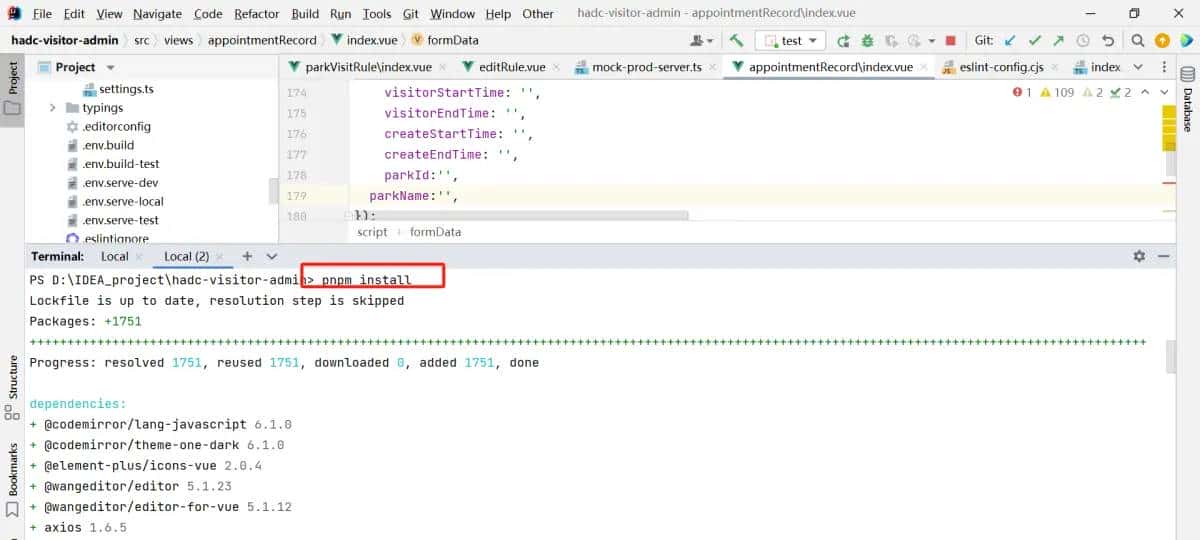Open the test run configuration dropdown

pos(790,41)
